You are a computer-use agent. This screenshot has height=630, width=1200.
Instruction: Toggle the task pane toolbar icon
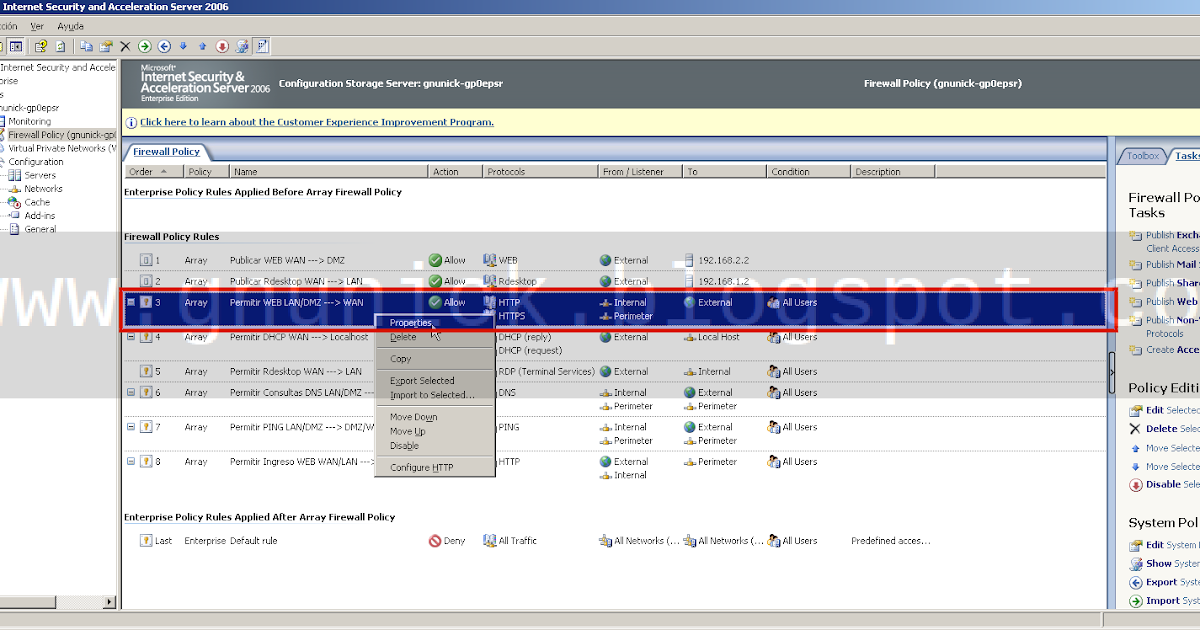(x=262, y=46)
